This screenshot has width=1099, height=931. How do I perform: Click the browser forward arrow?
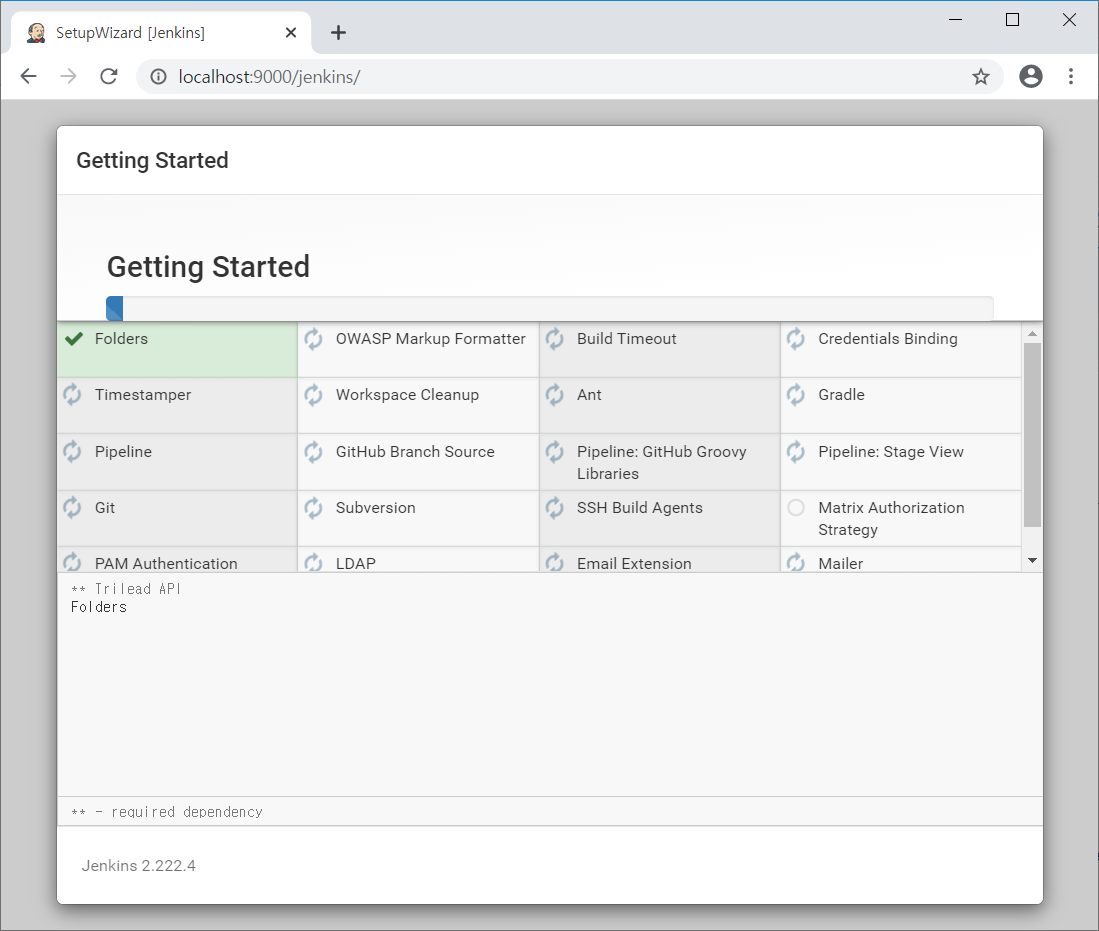[69, 76]
